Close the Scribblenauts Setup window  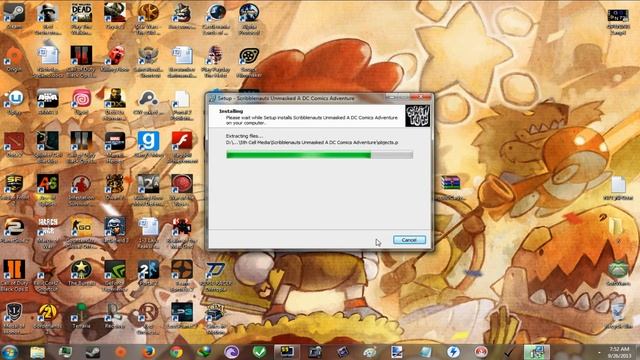[421, 98]
